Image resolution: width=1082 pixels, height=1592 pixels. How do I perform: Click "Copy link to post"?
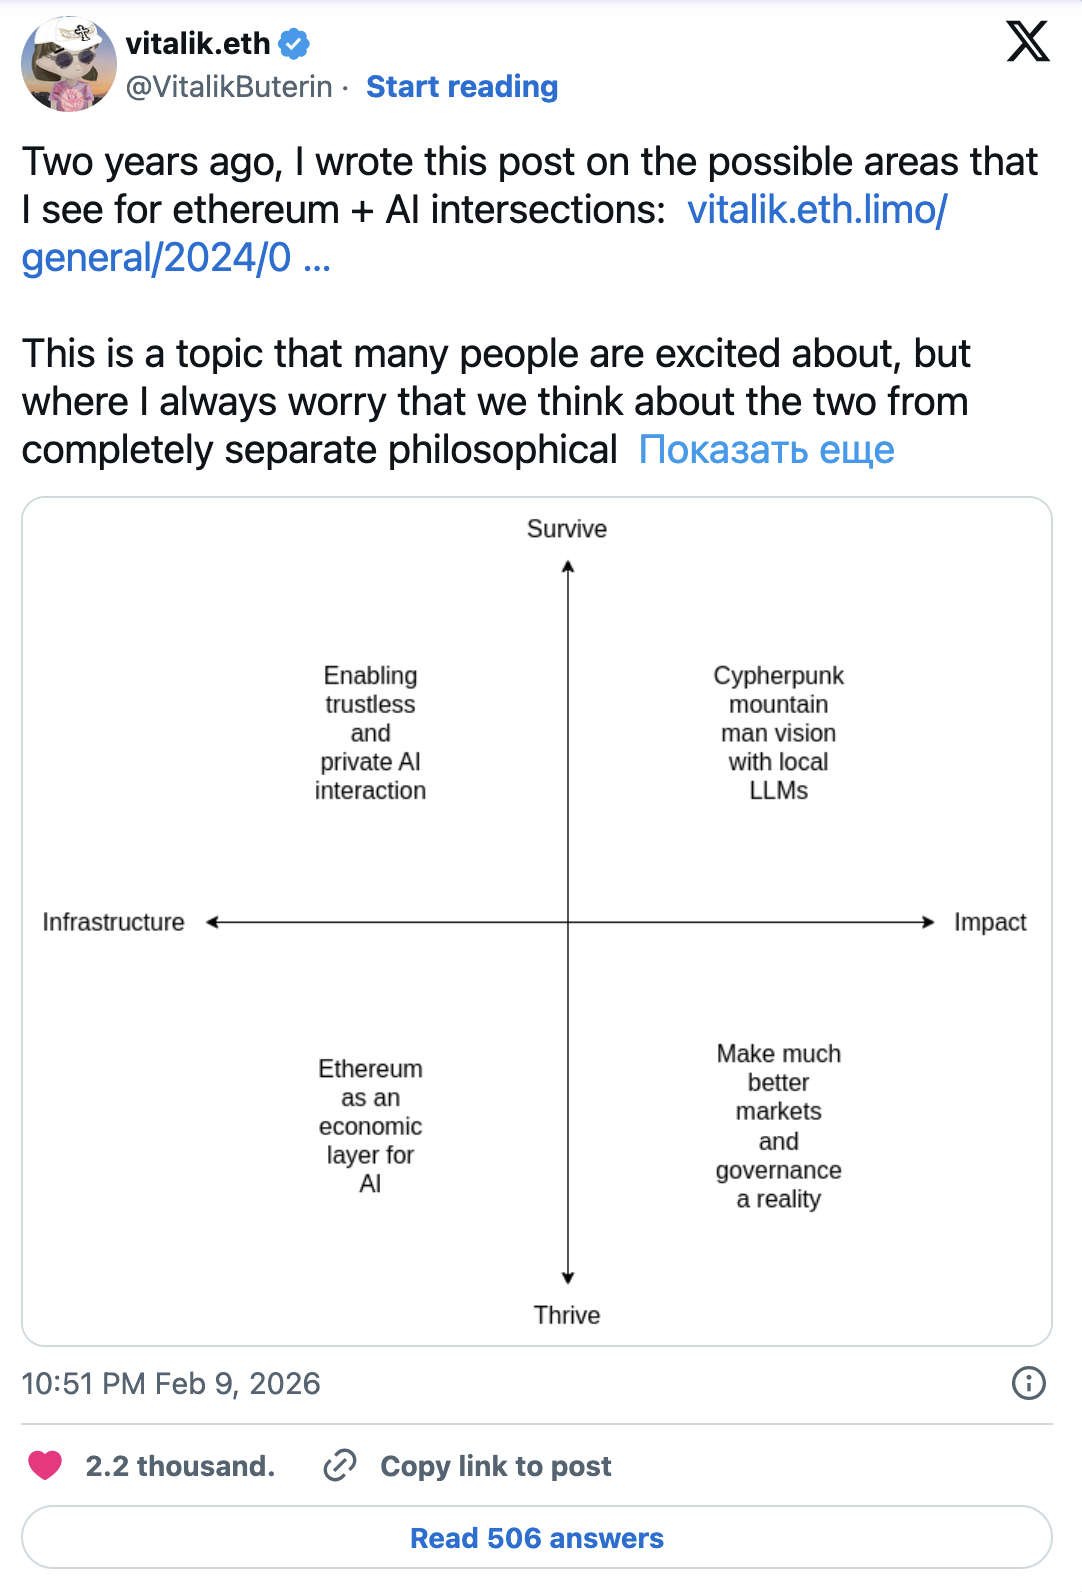[494, 1466]
